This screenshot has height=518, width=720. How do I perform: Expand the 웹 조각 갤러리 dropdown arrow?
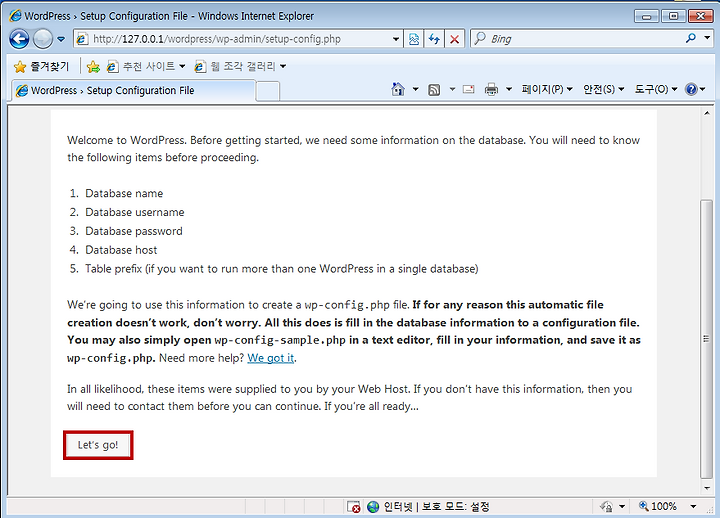(x=283, y=67)
